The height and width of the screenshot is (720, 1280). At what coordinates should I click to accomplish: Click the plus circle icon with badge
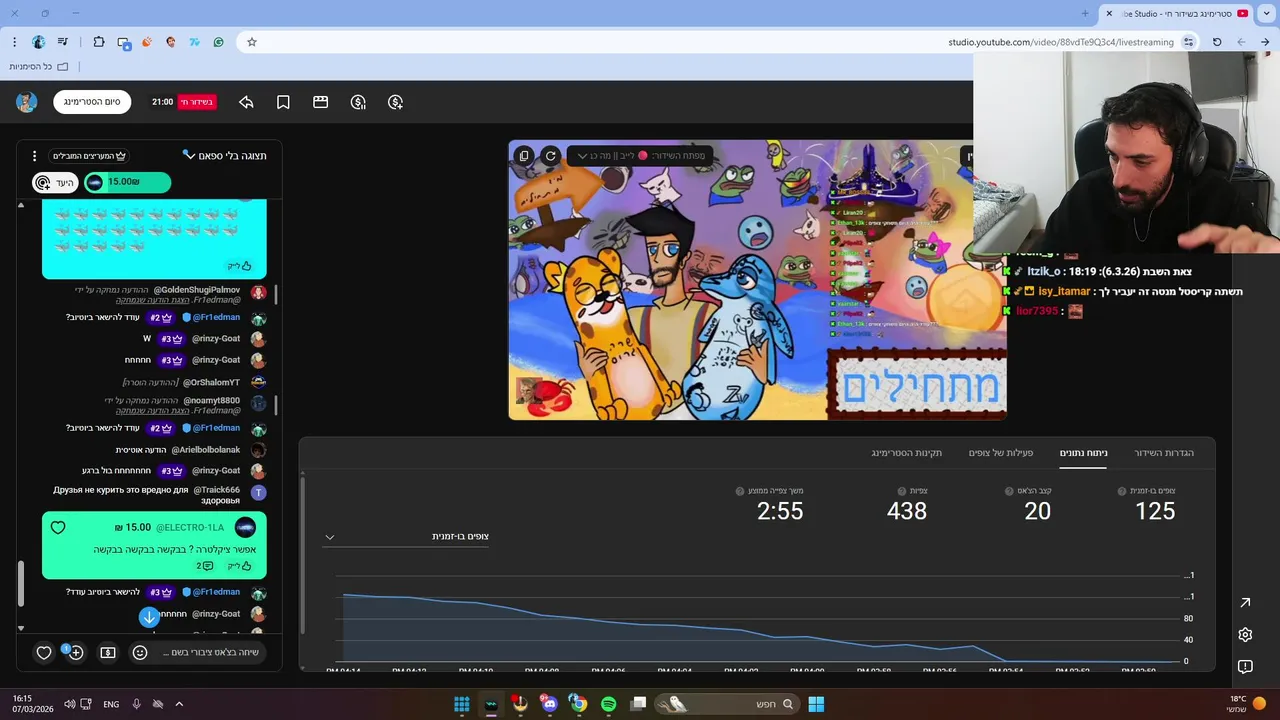pyautogui.click(x=75, y=652)
